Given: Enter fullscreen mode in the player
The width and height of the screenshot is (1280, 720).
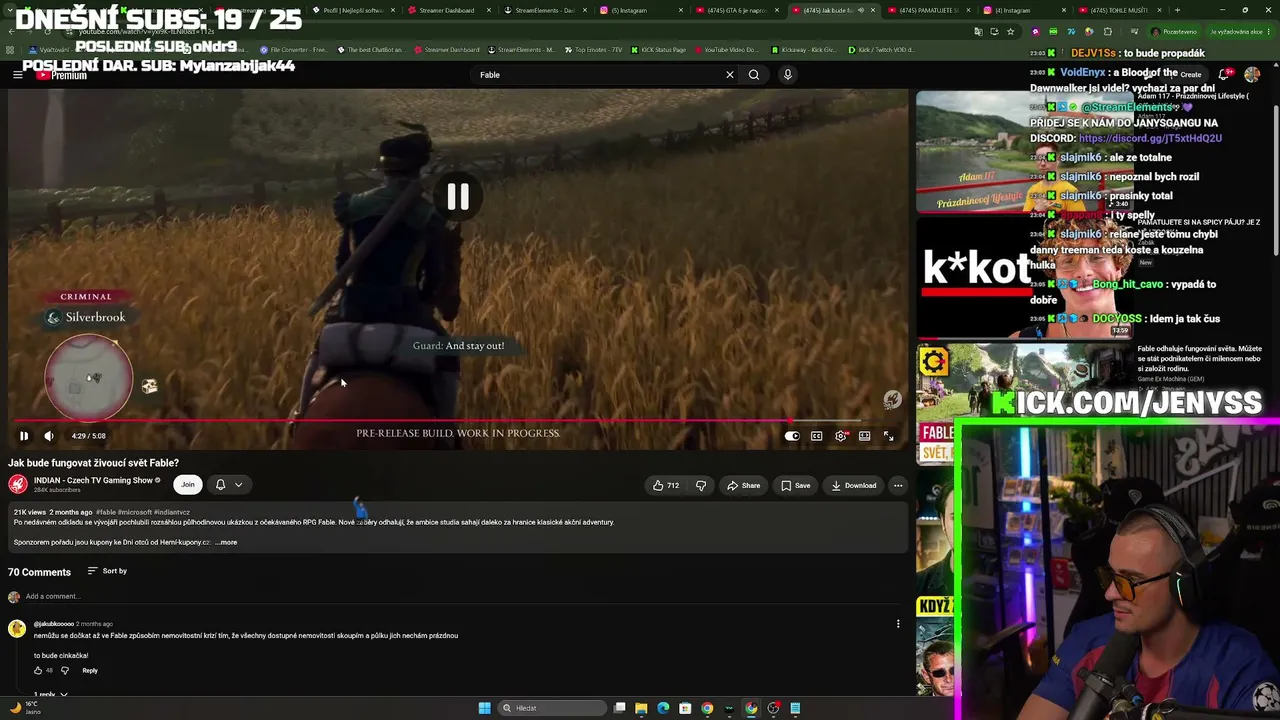Looking at the screenshot, I should point(888,436).
